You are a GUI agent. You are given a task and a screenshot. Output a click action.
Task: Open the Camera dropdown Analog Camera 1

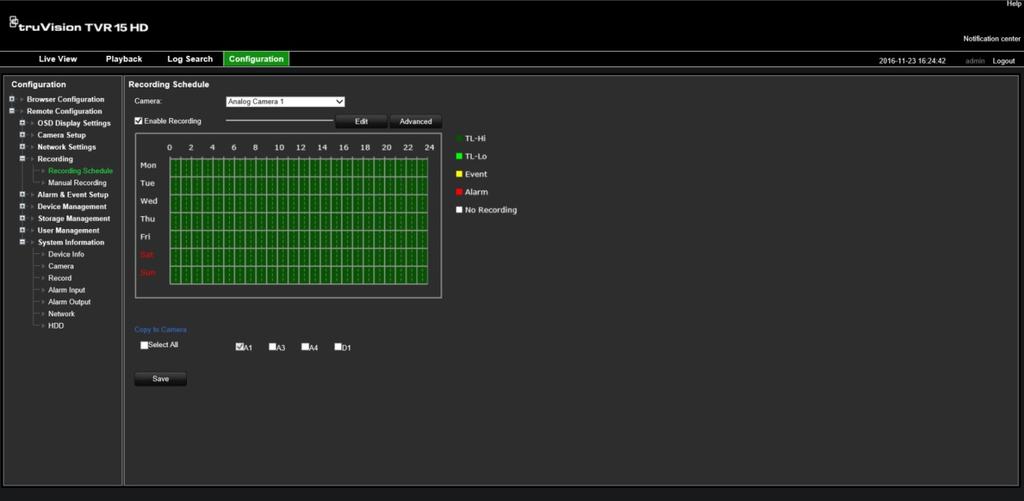[285, 102]
